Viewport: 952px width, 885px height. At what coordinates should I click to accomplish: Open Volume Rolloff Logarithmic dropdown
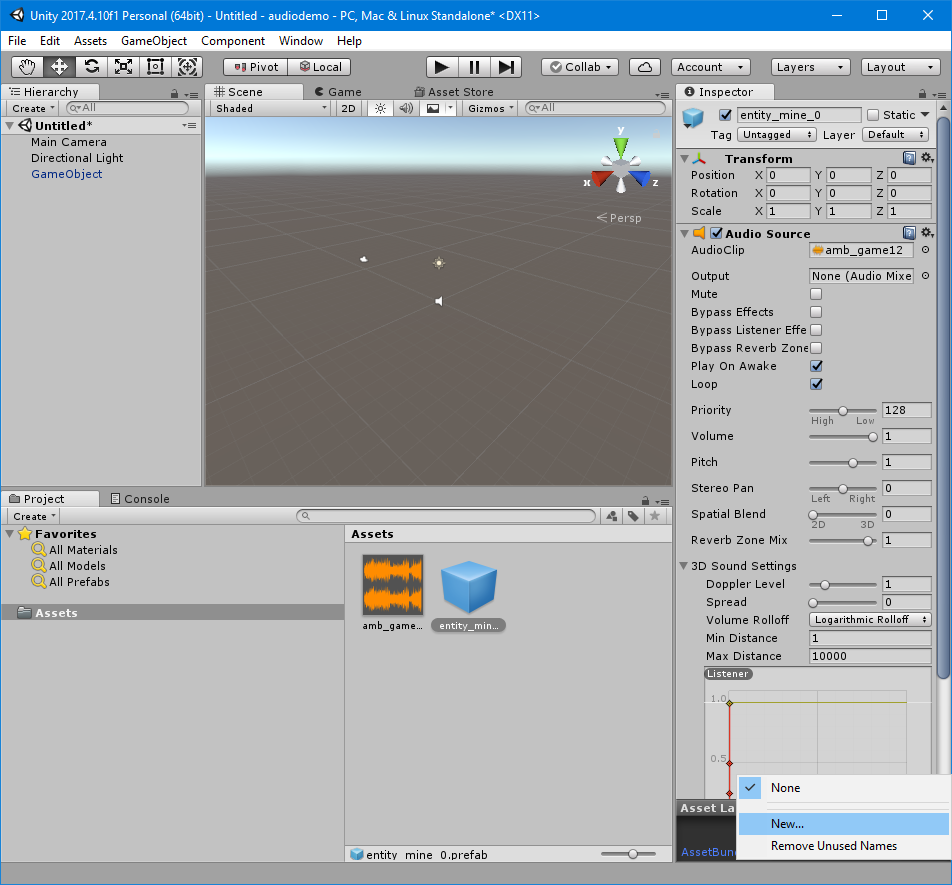point(870,620)
